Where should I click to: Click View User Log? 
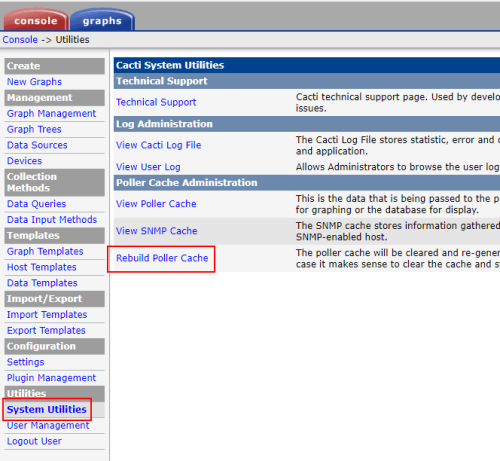pyautogui.click(x=148, y=167)
